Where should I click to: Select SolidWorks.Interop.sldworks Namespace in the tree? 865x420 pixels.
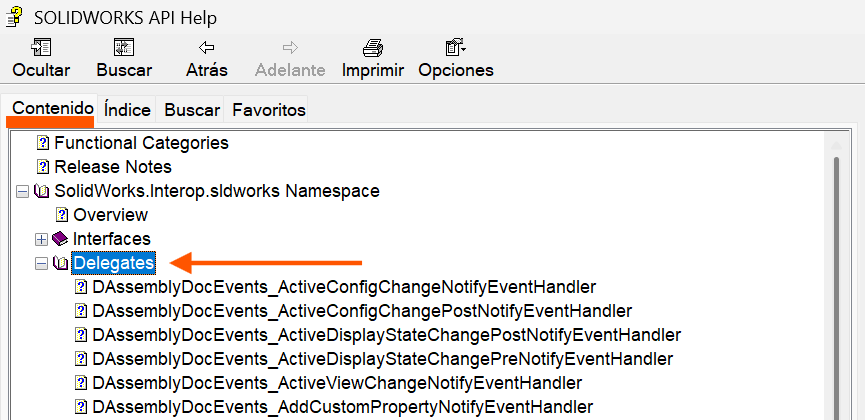tap(217, 191)
